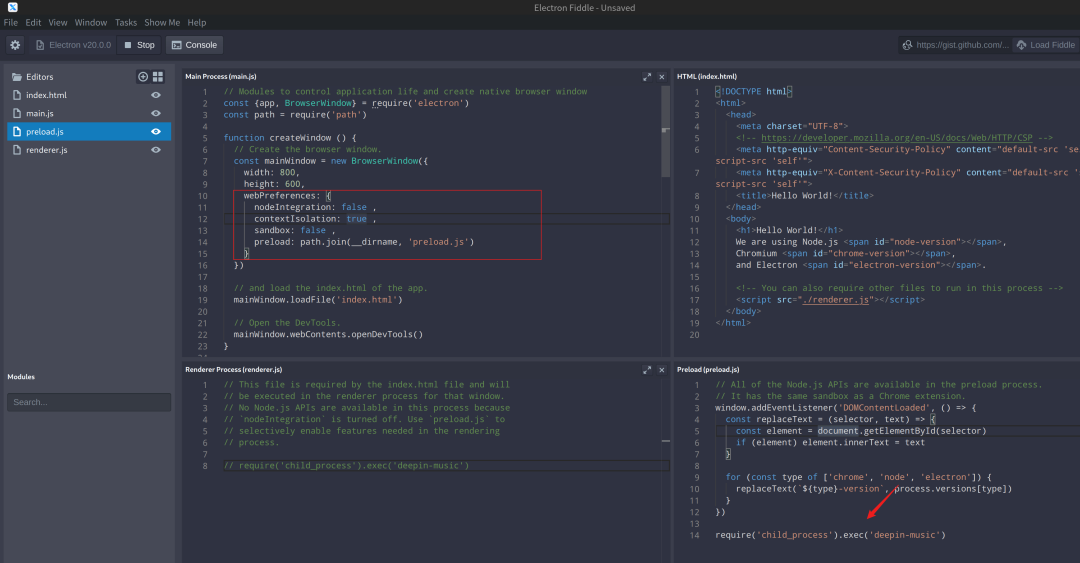This screenshot has height=563, width=1080.
Task: Open the ./renderer.js link in HTML editor
Action: pos(835,300)
